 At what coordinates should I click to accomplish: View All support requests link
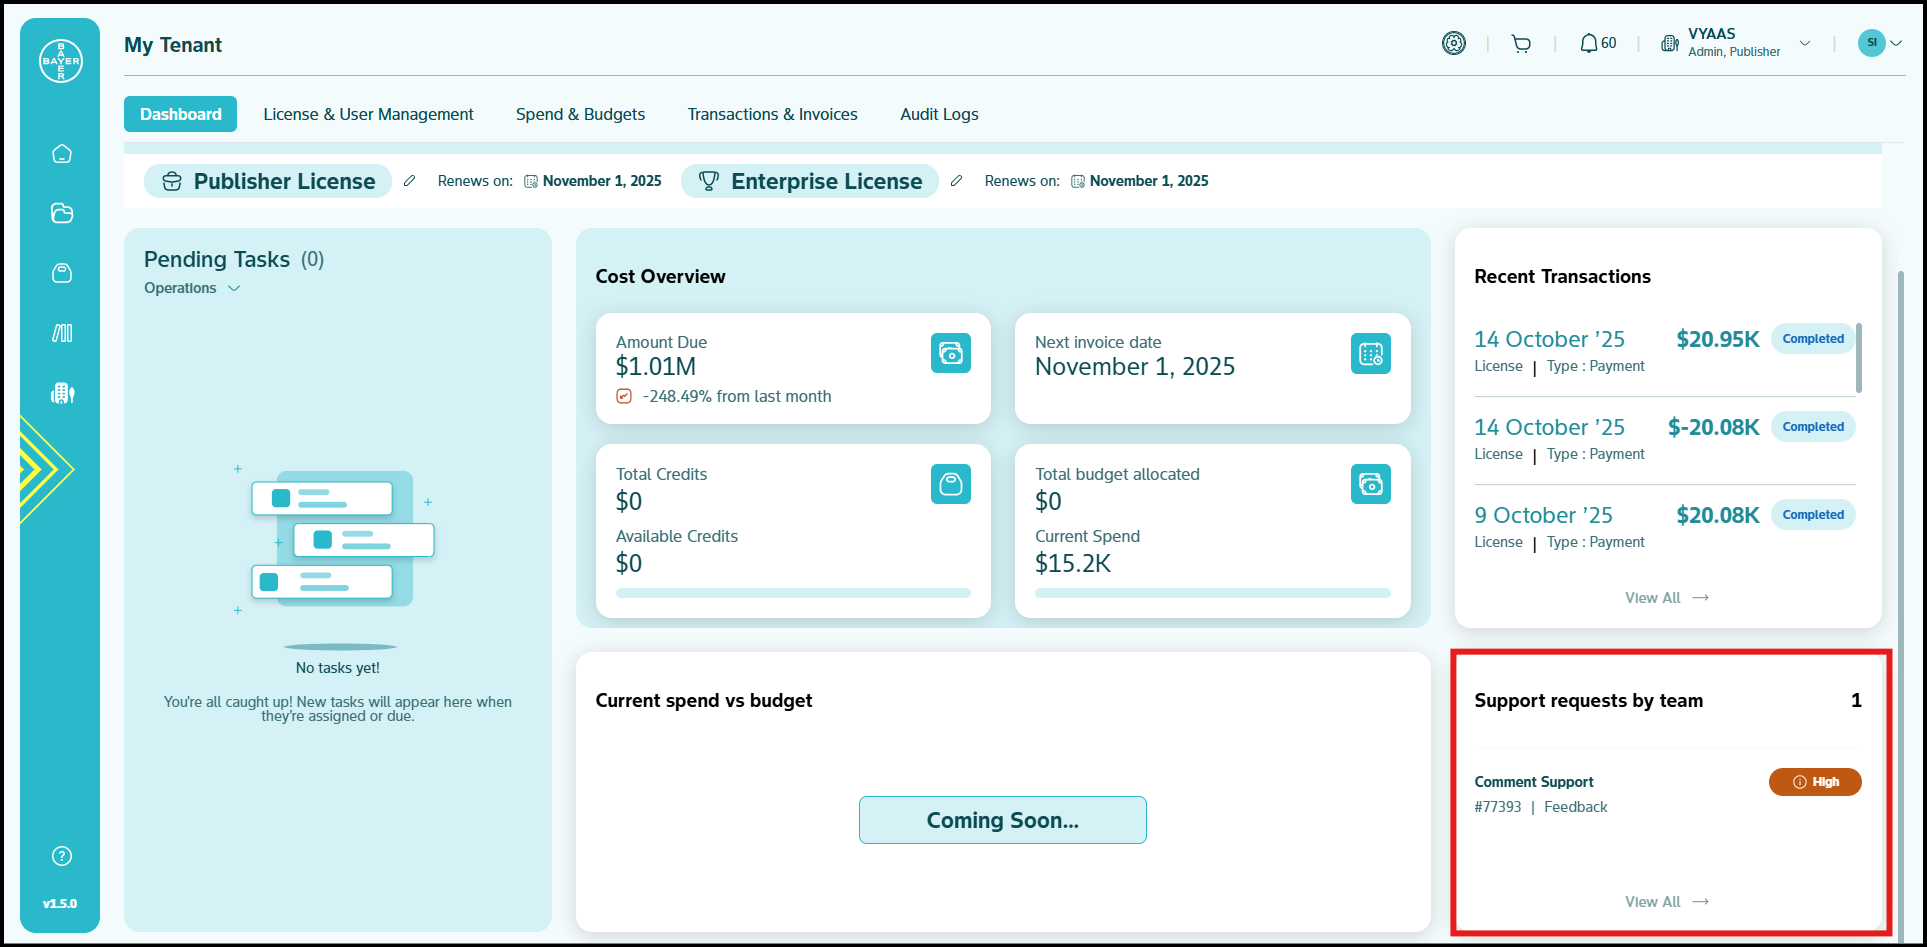(1666, 902)
